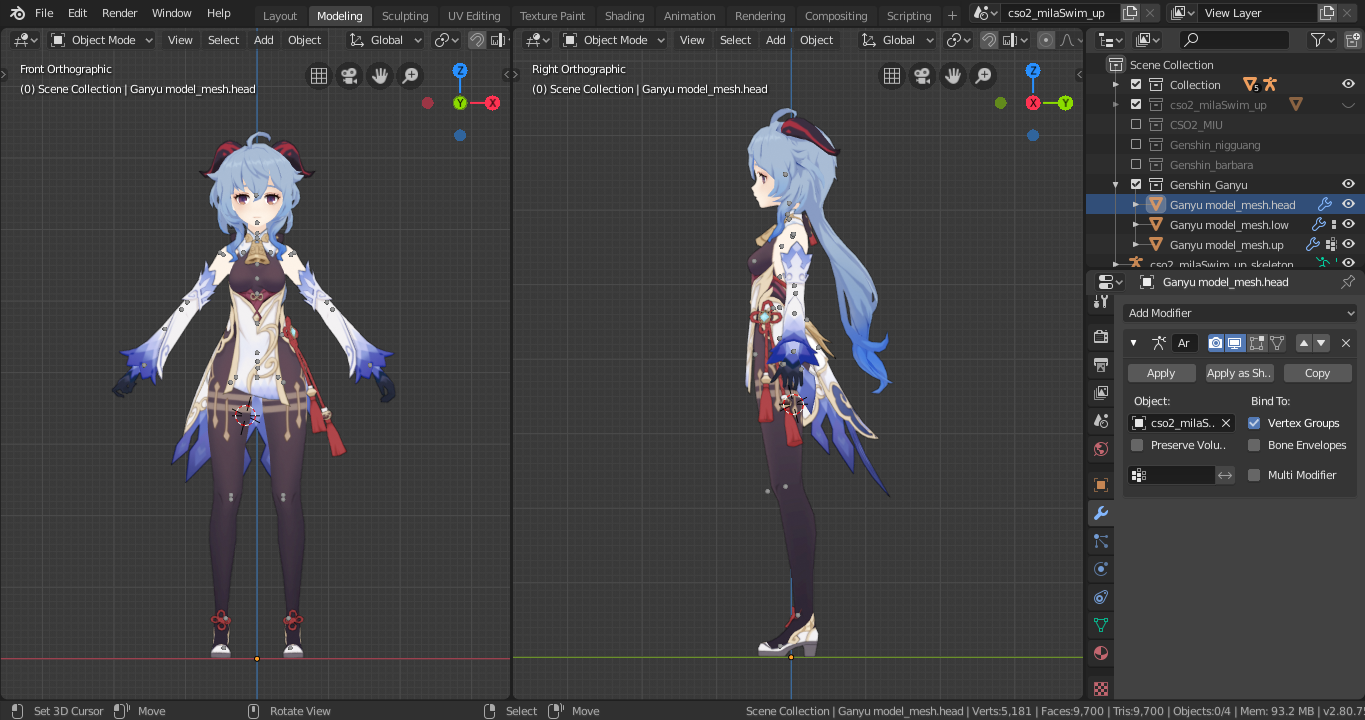Open the Modifier properties wrench tab
This screenshot has height=720, width=1365.
point(1100,513)
